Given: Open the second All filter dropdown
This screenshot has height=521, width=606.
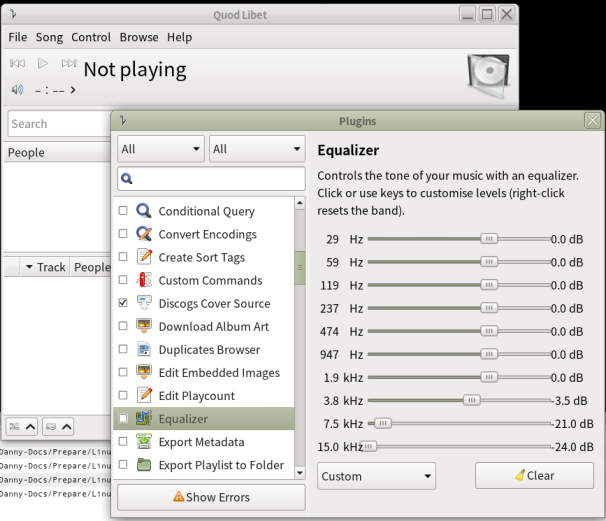Looking at the screenshot, I should point(256,149).
